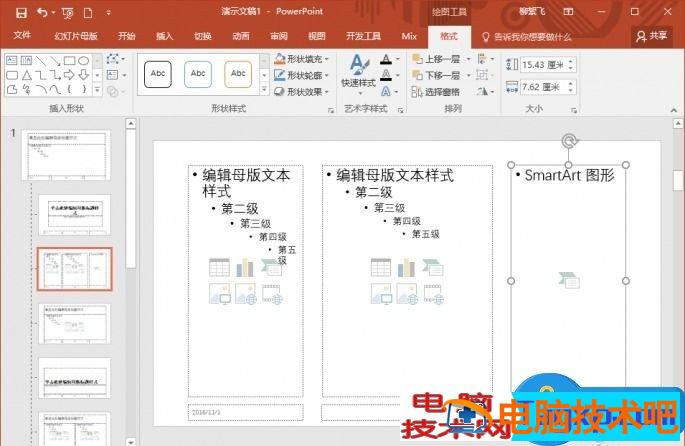This screenshot has width=685, height=446.
Task: Open the 大小 size dialog launcher
Action: pos(574,111)
